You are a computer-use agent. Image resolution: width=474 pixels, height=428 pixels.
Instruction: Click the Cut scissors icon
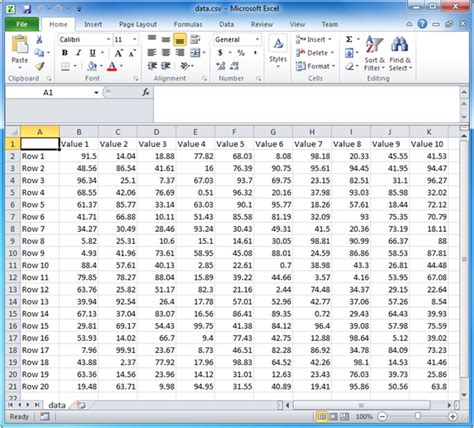click(x=39, y=40)
